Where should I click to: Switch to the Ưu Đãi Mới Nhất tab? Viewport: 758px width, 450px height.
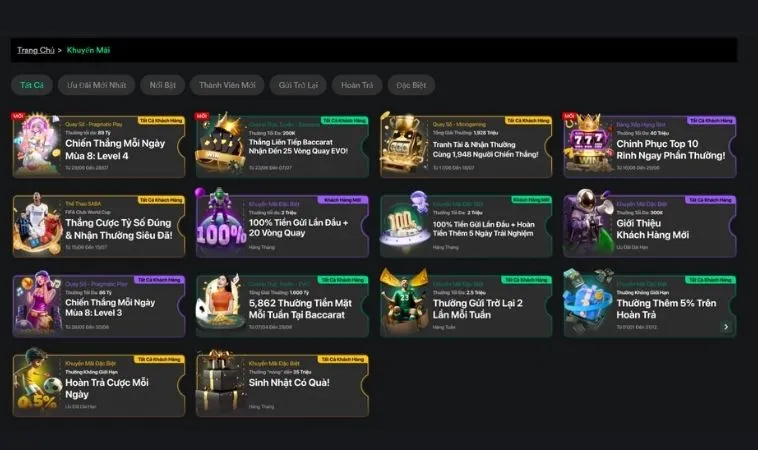pyautogui.click(x=97, y=85)
